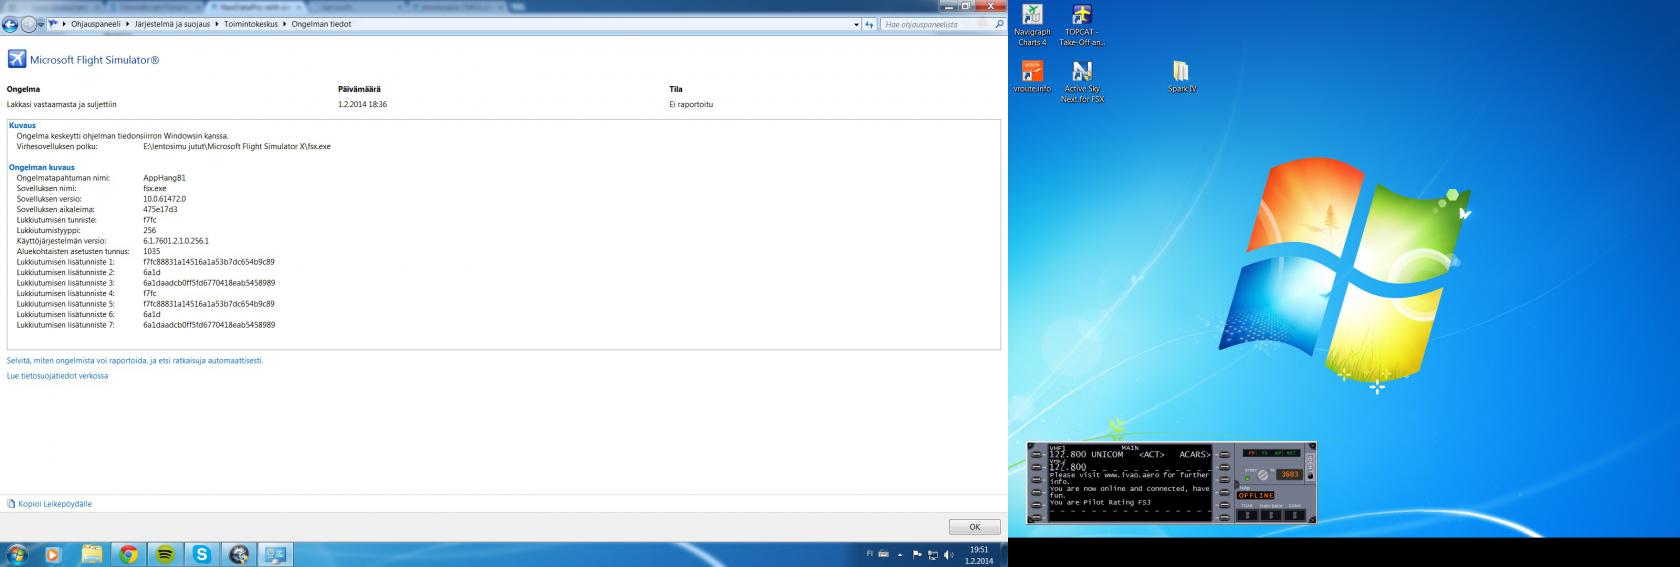The width and height of the screenshot is (1680, 567).
Task: Select the AppHangB1 value
Action: click(164, 178)
